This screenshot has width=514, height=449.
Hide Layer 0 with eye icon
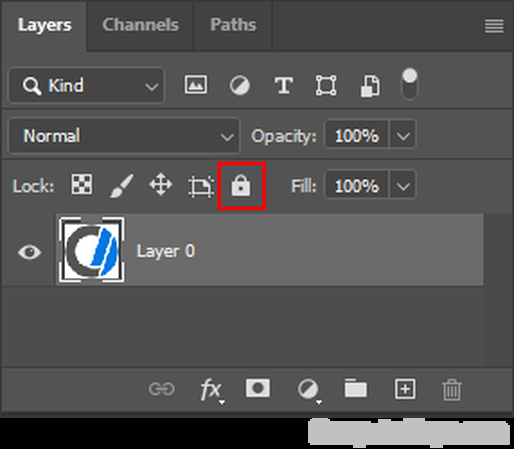[29, 252]
